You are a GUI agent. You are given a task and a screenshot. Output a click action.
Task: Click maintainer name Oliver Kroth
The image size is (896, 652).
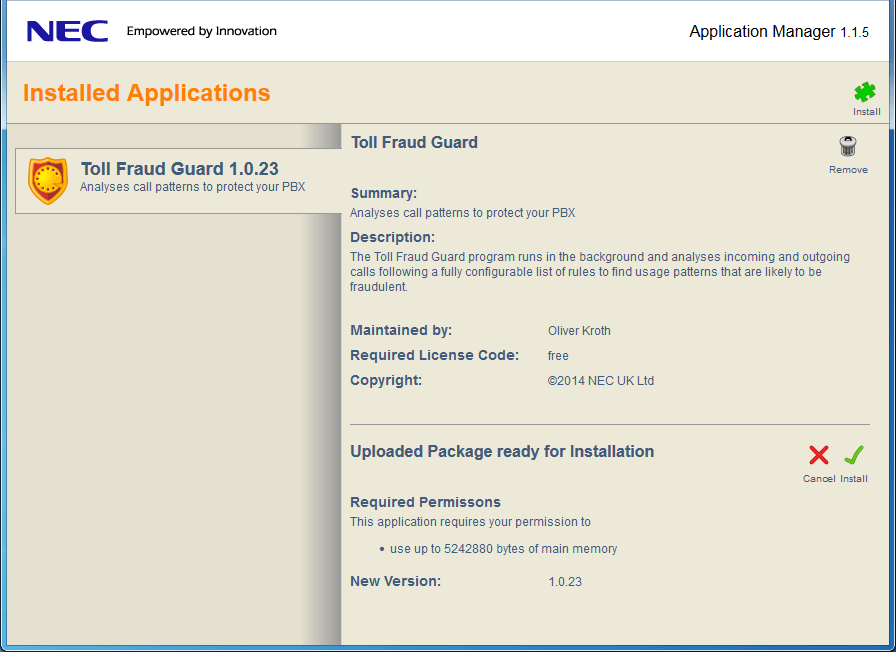578,331
